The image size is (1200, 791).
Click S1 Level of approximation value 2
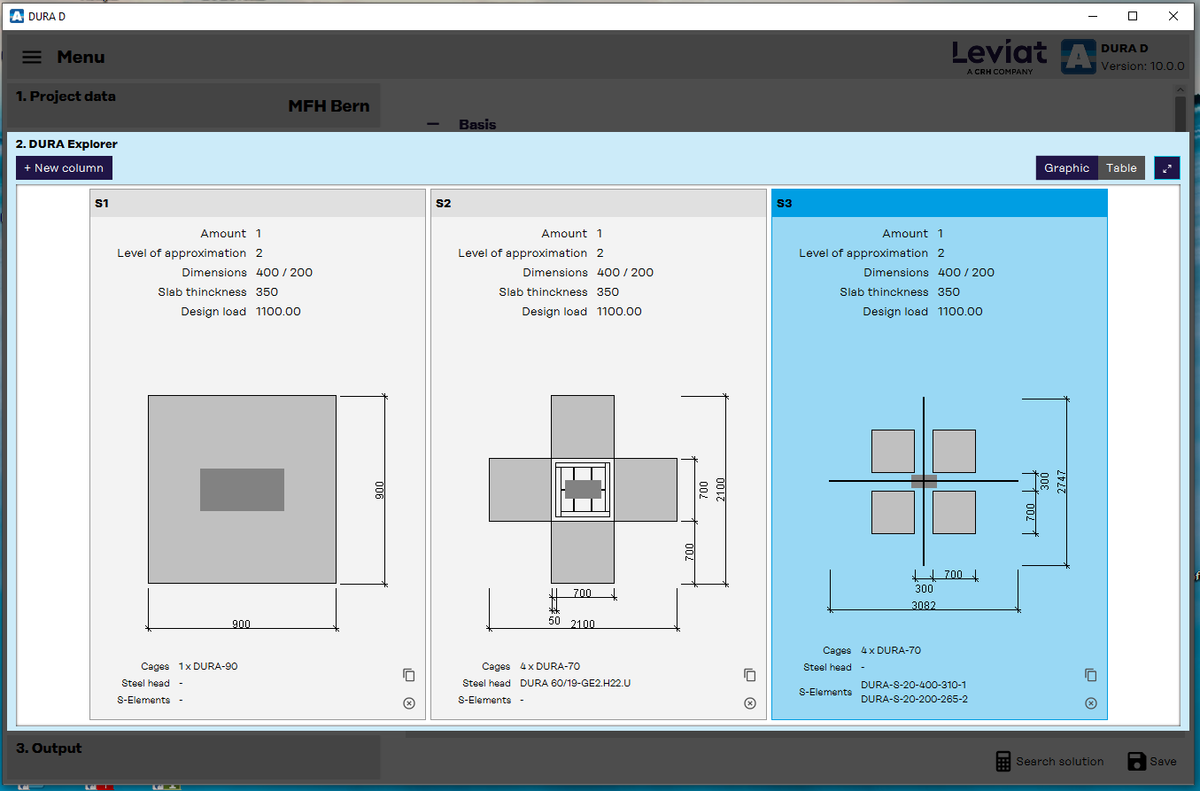(259, 253)
